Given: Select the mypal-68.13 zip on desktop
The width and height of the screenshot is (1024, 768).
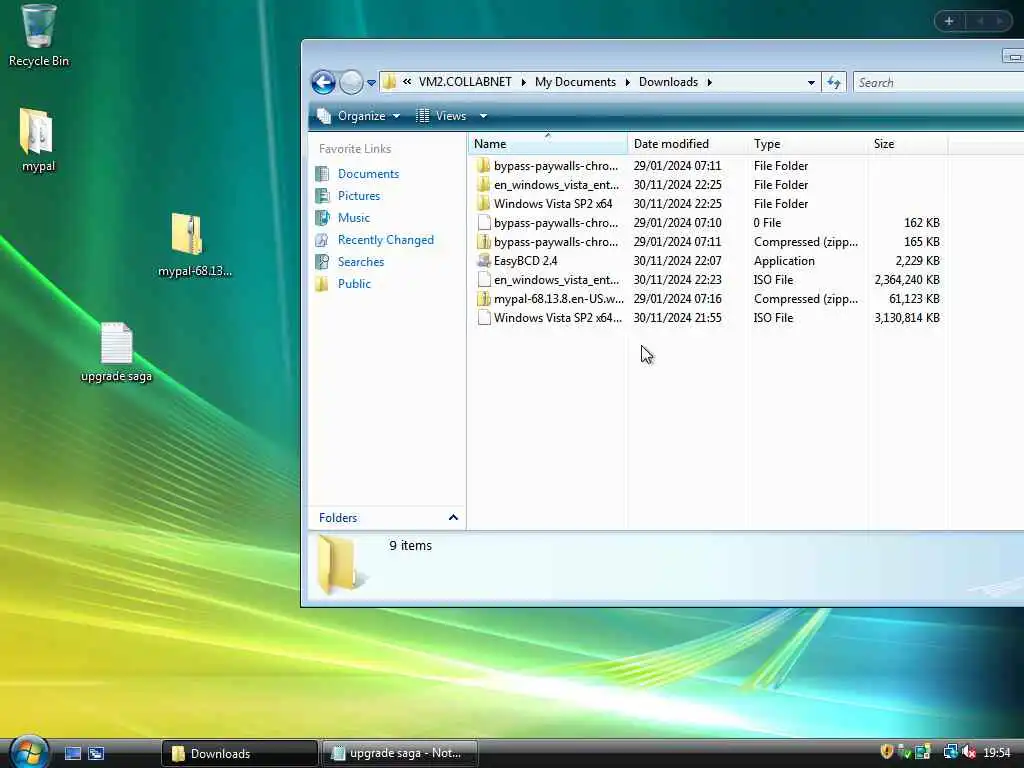Looking at the screenshot, I should tap(194, 244).
